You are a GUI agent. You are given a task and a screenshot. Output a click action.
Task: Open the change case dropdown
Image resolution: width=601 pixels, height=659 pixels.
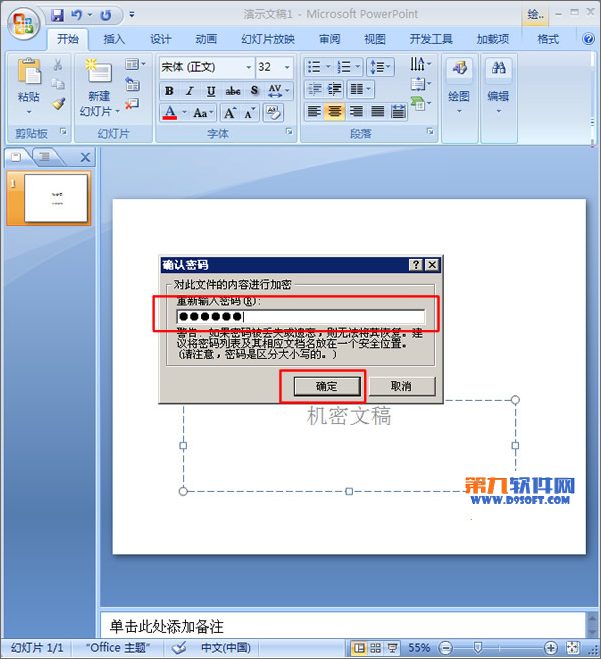click(203, 113)
